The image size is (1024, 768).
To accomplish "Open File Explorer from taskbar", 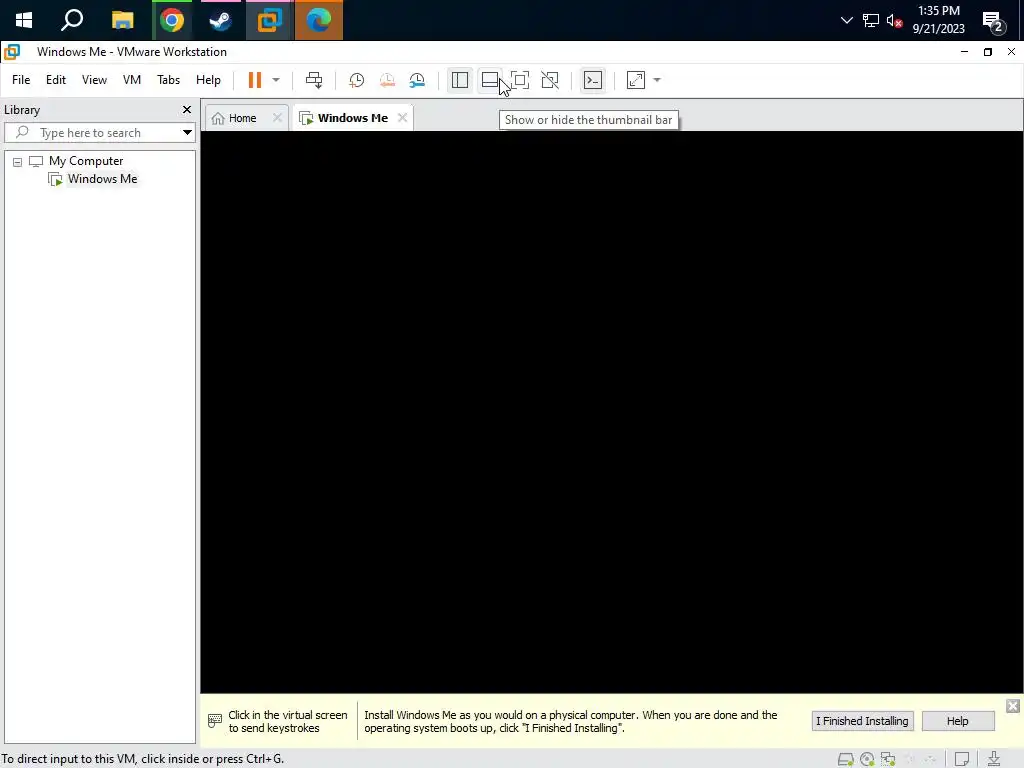I will tap(122, 20).
